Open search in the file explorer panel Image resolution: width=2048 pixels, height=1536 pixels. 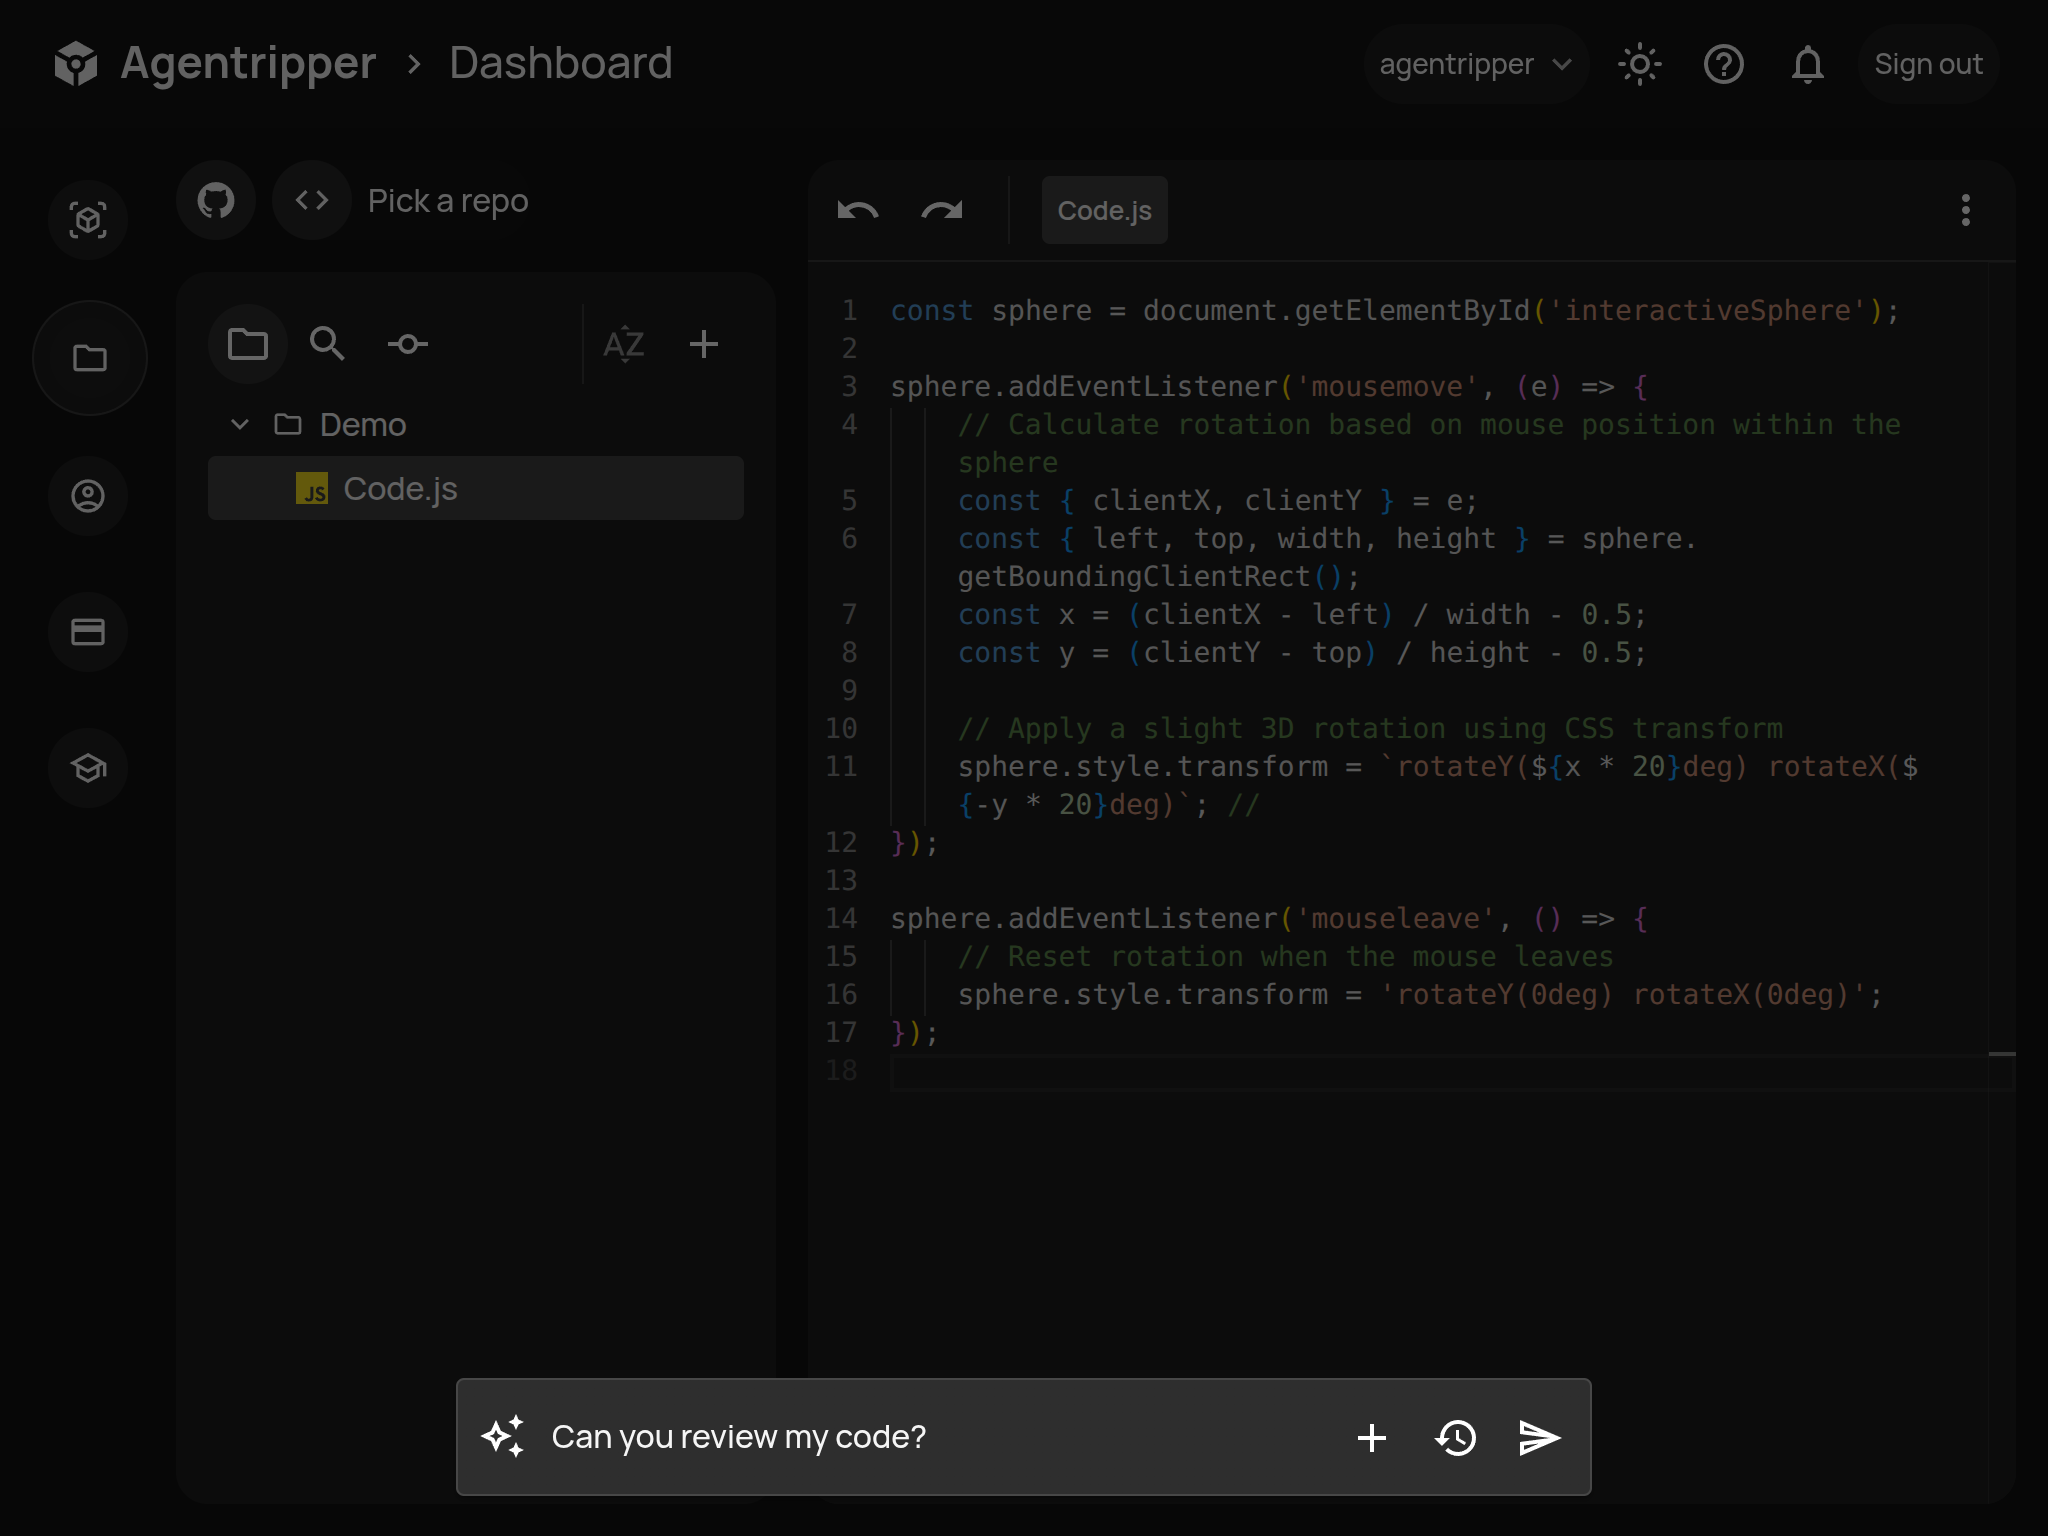pyautogui.click(x=327, y=344)
